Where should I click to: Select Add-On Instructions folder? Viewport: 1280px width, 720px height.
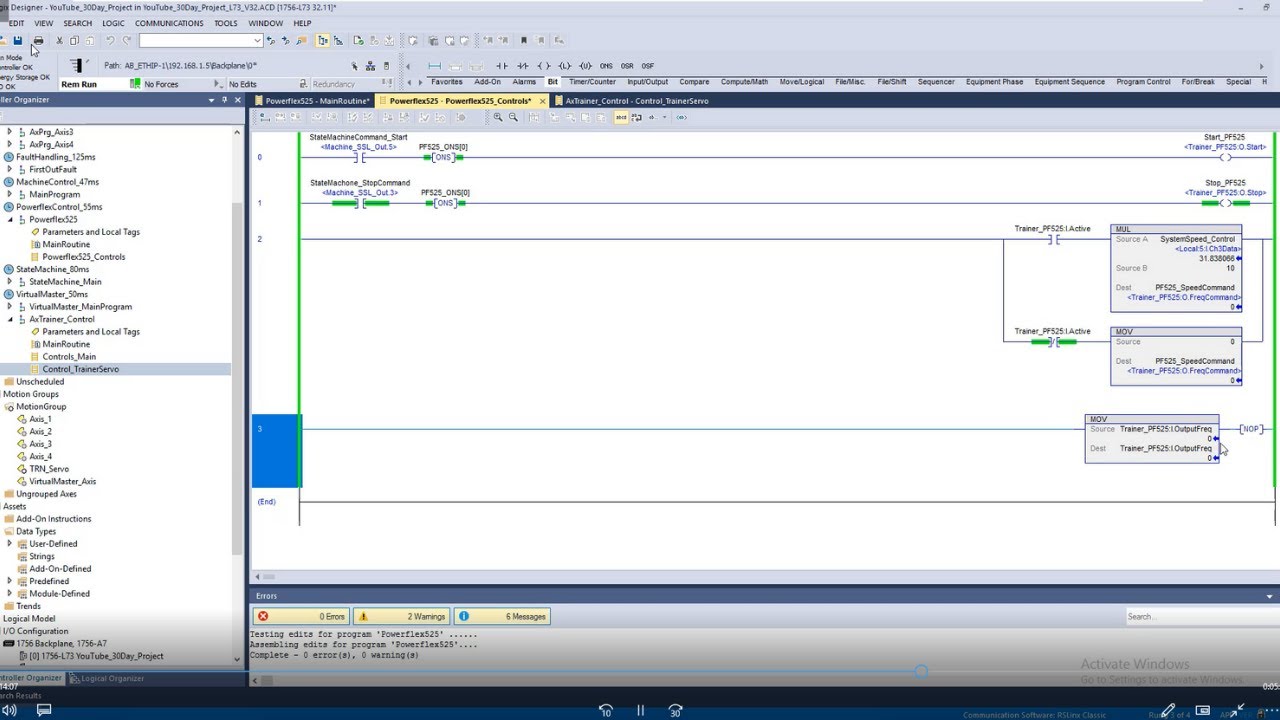(53, 519)
